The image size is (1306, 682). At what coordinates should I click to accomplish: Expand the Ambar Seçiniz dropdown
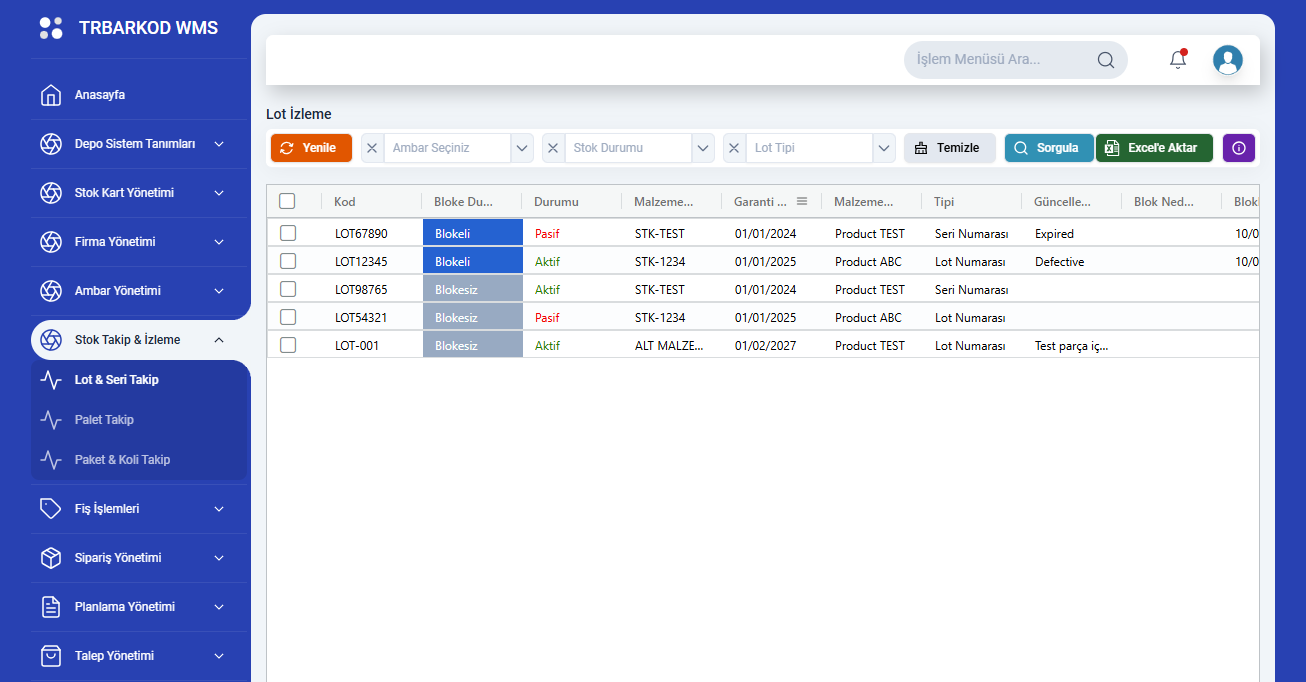522,148
